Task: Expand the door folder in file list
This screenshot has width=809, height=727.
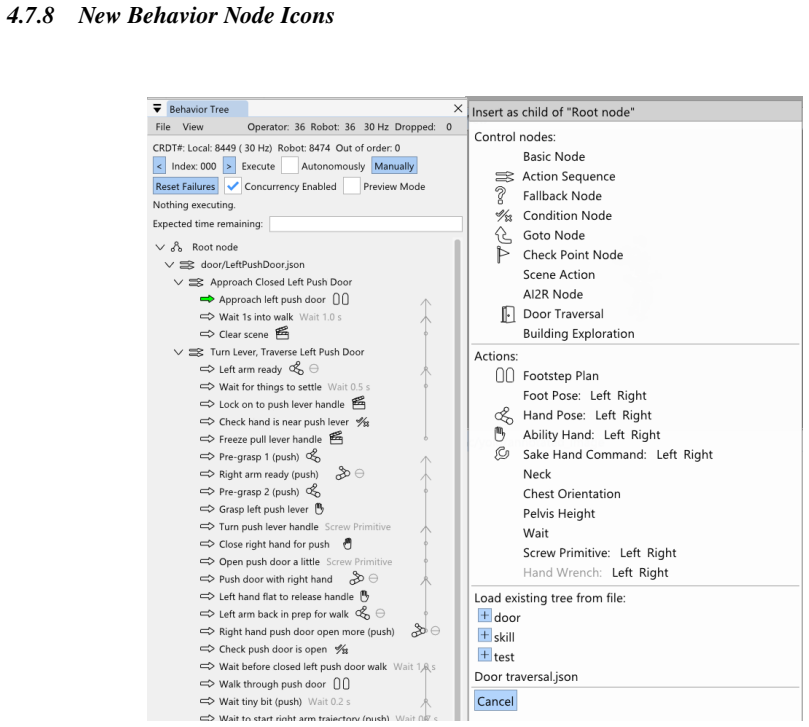Action: pyautogui.click(x=484, y=616)
